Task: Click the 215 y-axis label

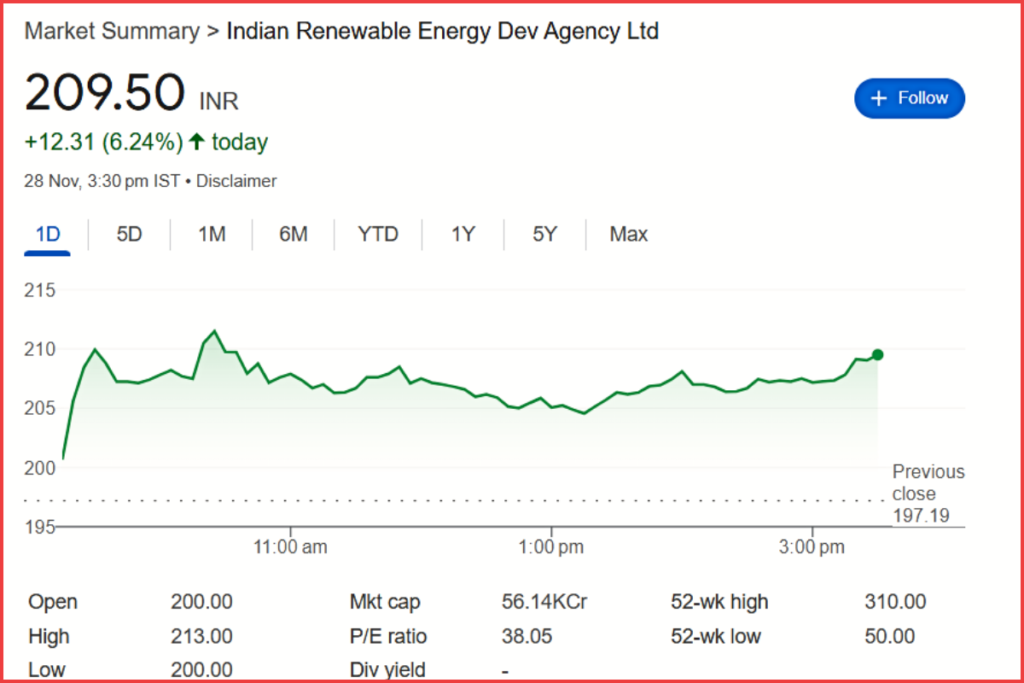Action: click(40, 290)
